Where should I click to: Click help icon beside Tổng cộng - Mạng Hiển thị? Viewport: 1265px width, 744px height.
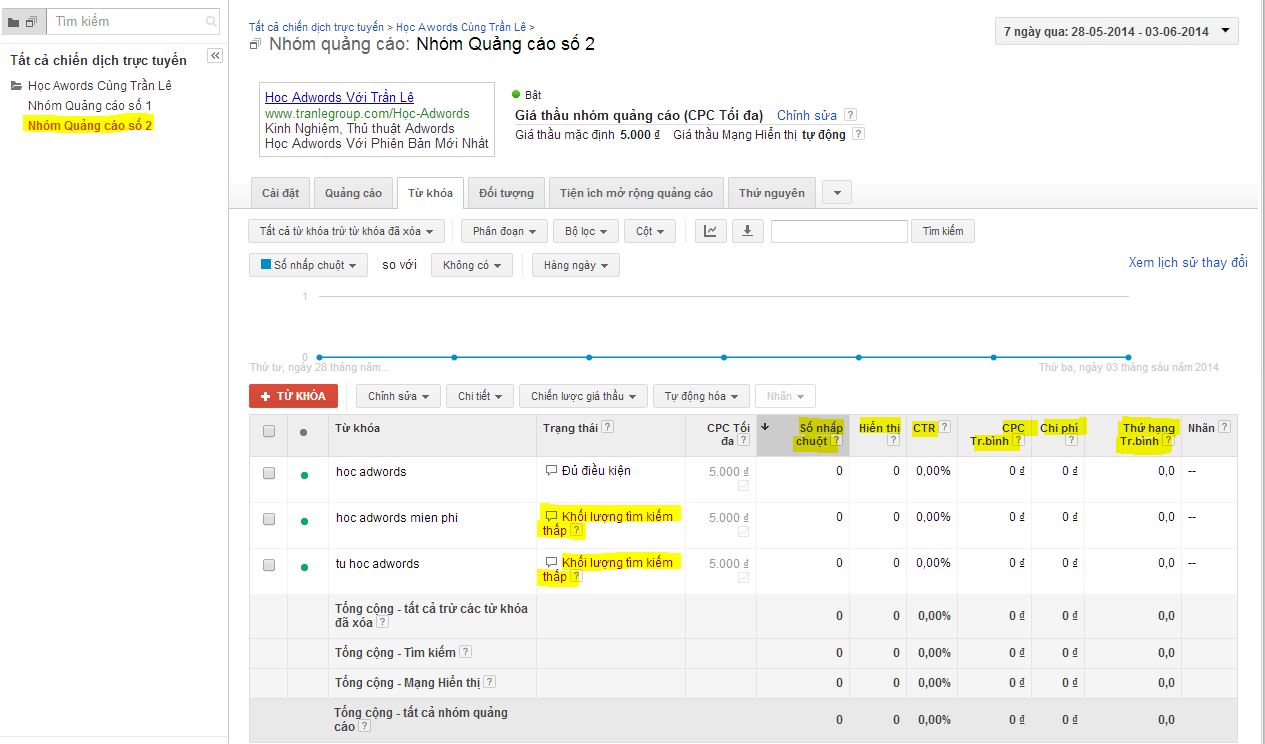(x=490, y=683)
